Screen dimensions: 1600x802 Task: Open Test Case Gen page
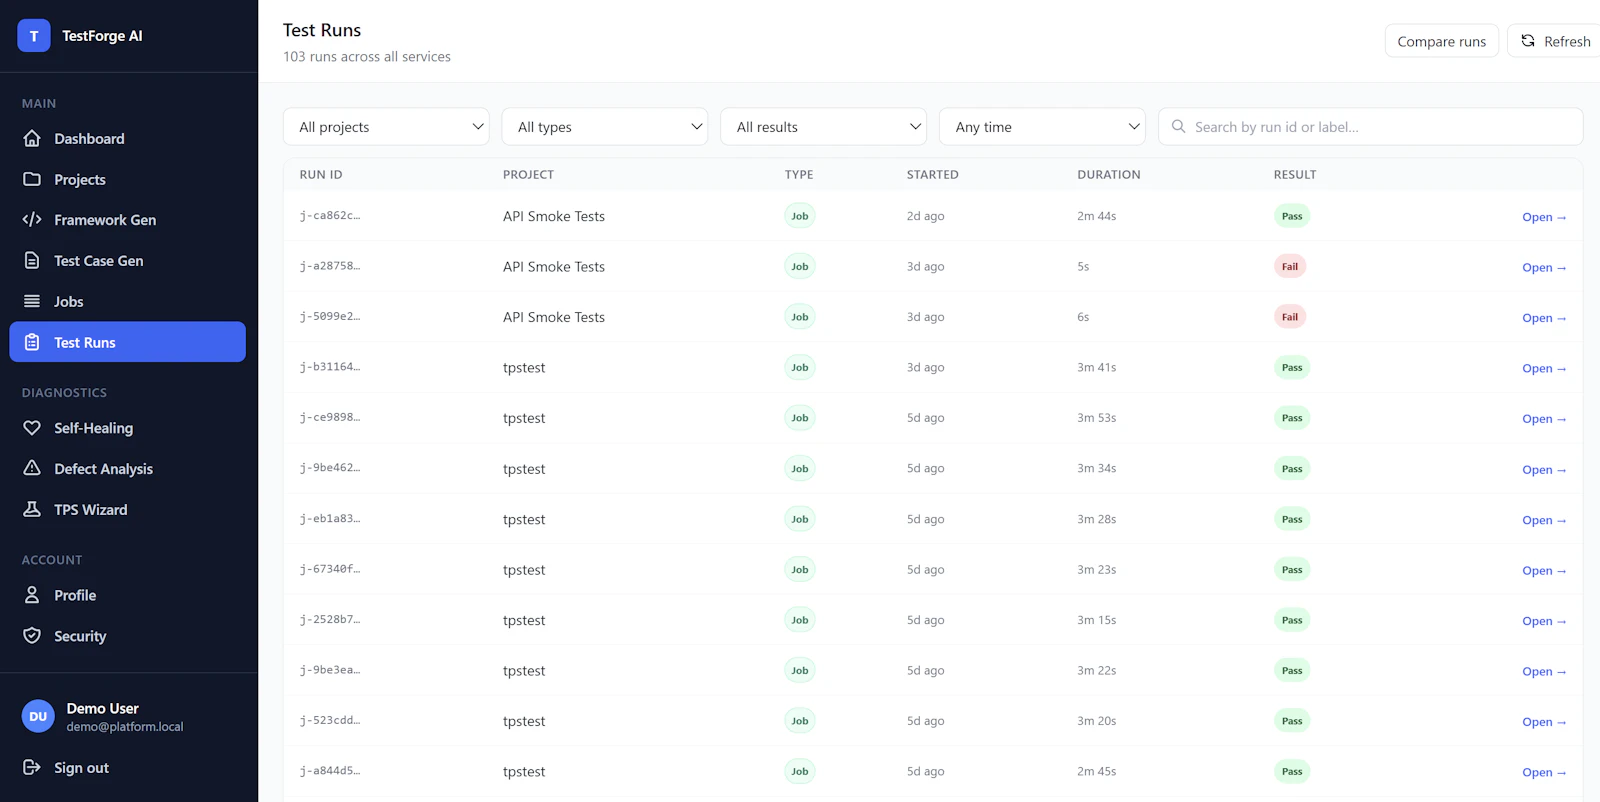128,260
